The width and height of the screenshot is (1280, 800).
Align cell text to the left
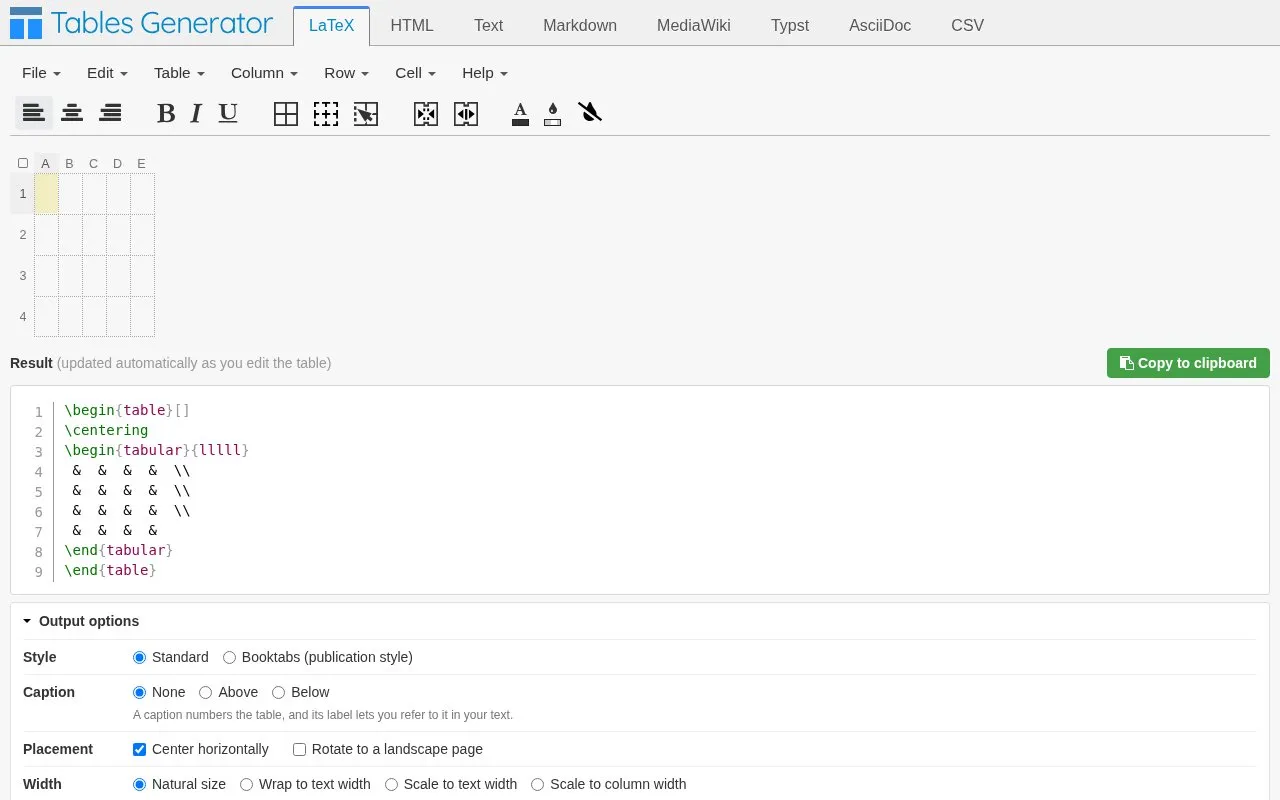click(34, 113)
